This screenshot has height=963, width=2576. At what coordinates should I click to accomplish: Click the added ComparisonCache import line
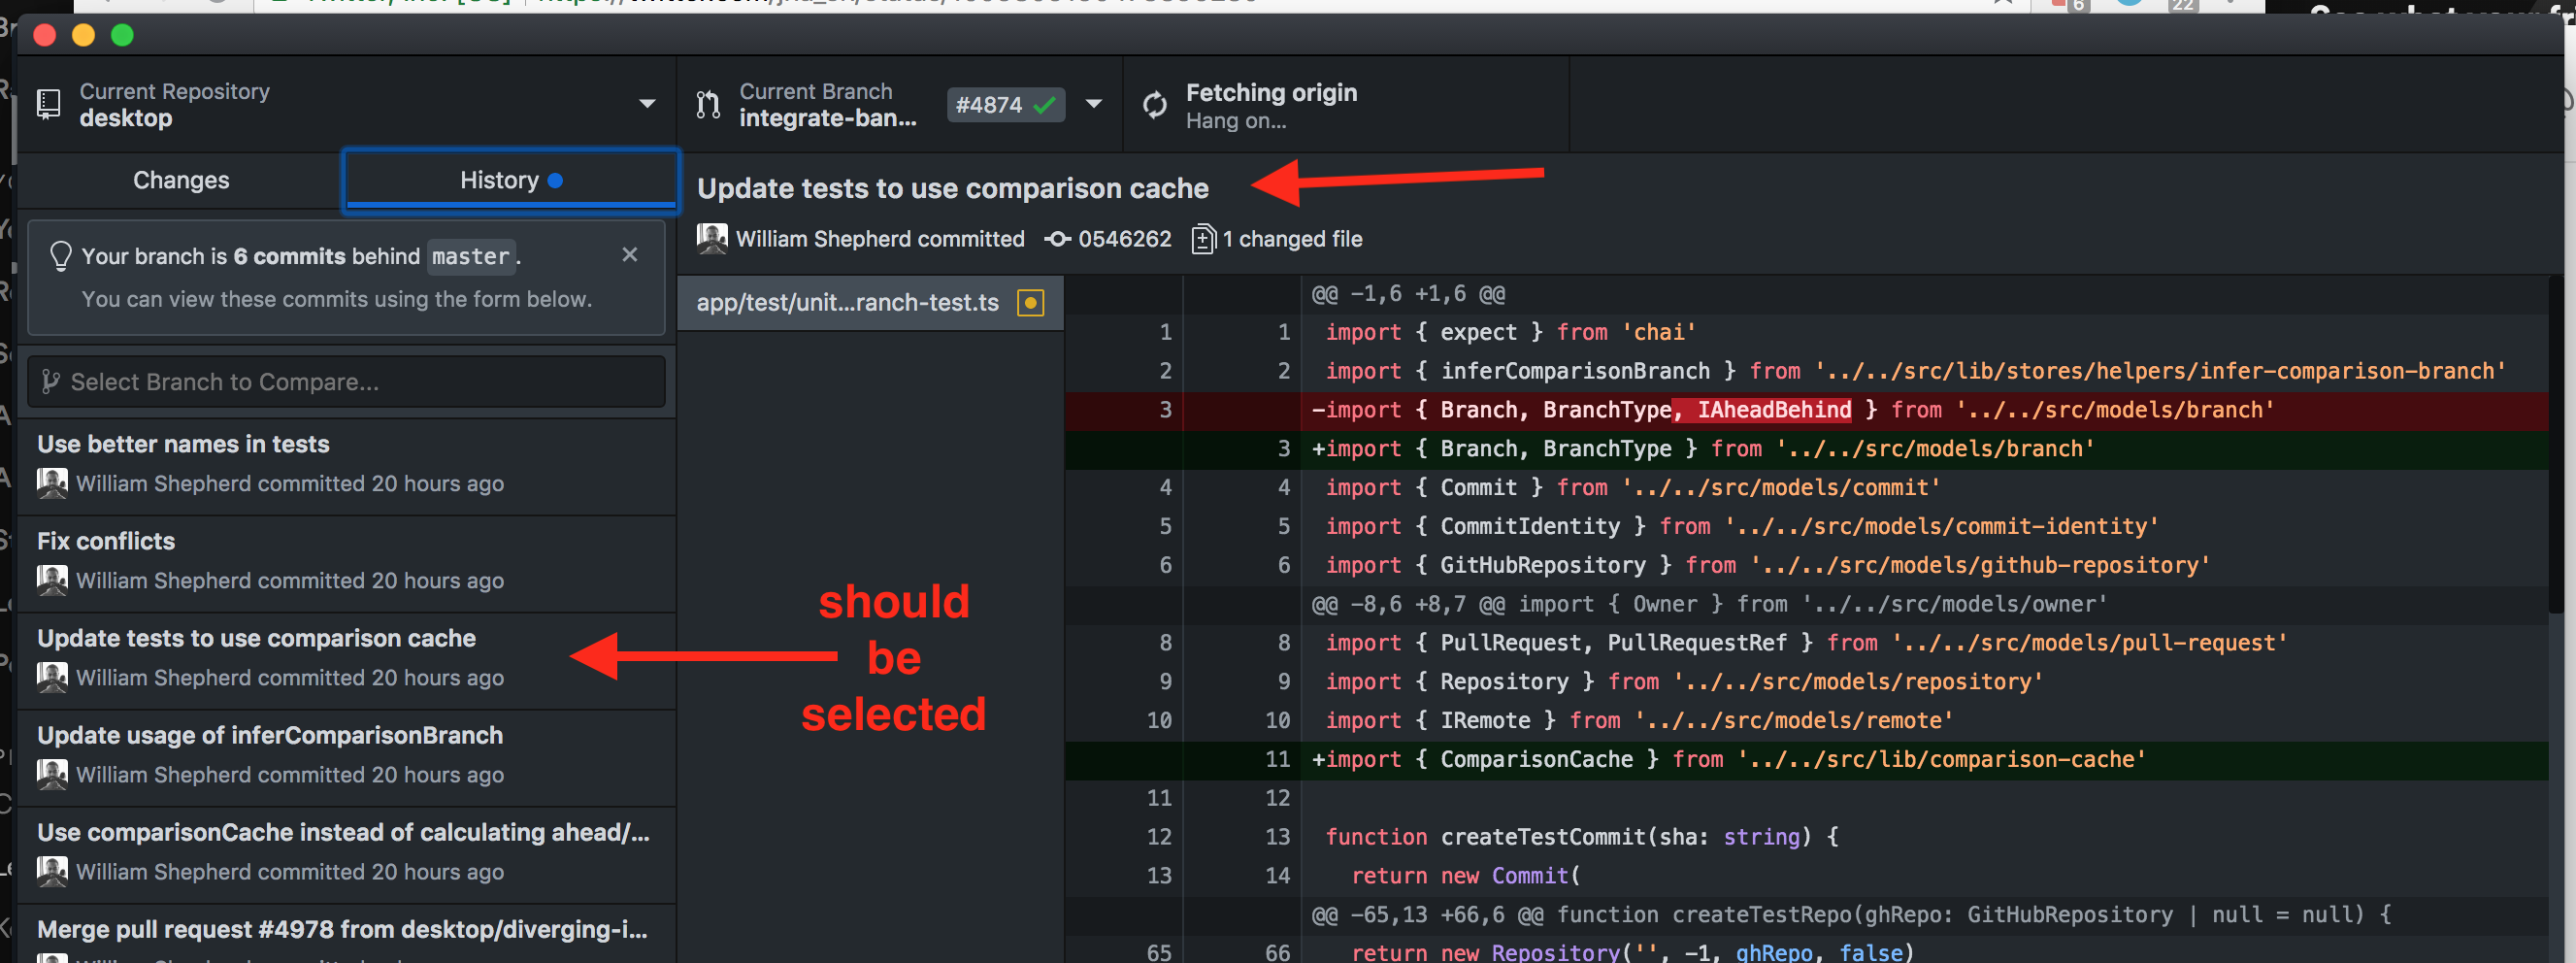pyautogui.click(x=1806, y=760)
